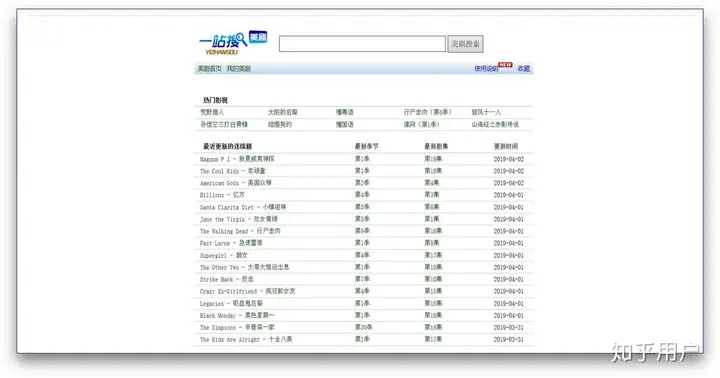The image size is (720, 378).
Task: Focus the search text field
Action: point(362,44)
